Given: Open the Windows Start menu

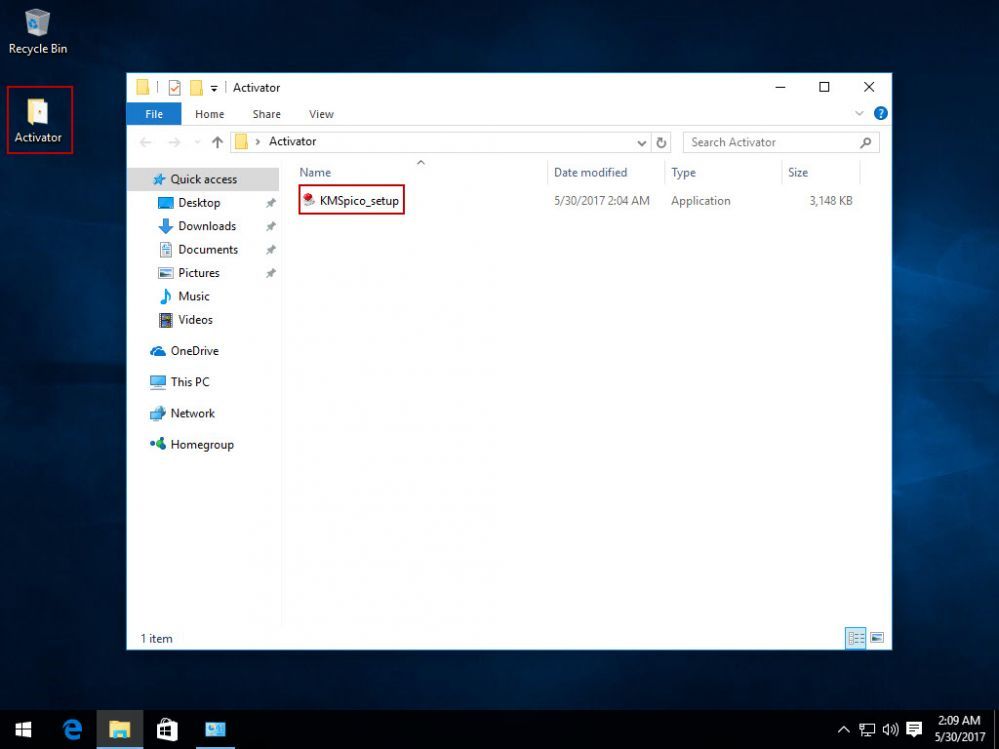Looking at the screenshot, I should [24, 730].
